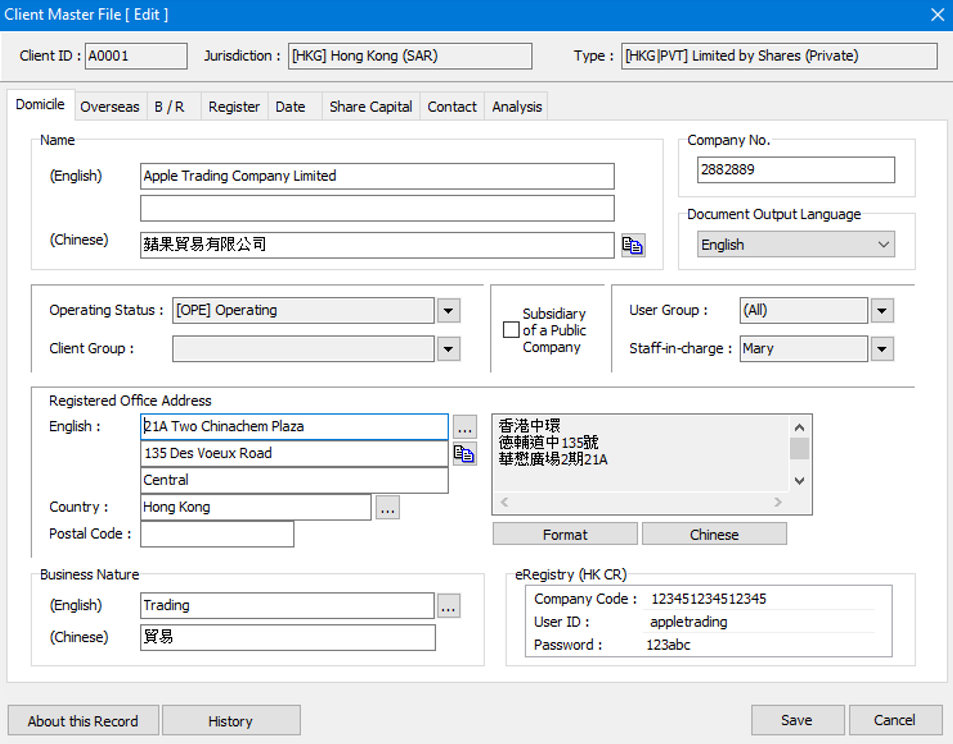
Task: Click the Format address button
Action: (565, 535)
